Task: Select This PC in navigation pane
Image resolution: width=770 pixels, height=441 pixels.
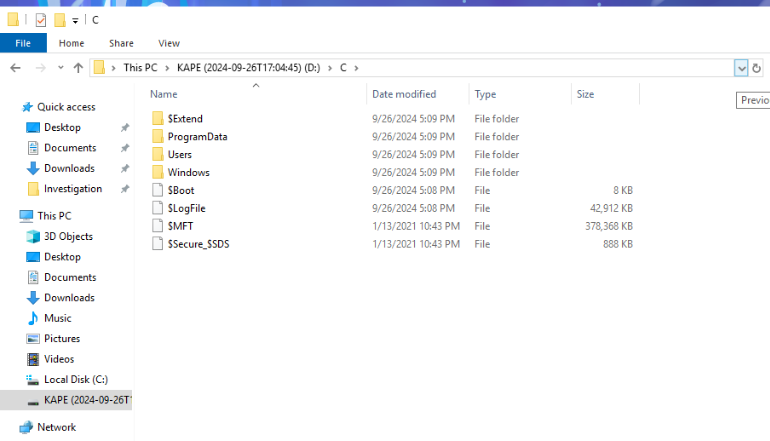Action: coord(55,216)
